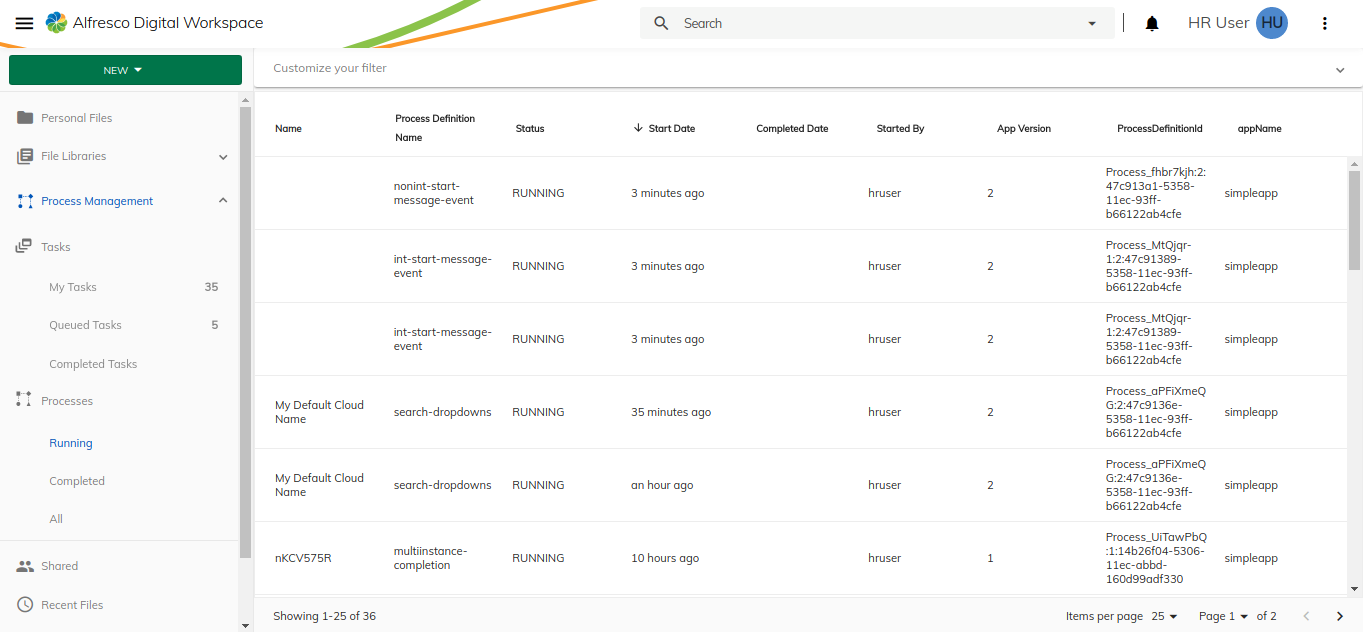Collapse the Process Management section chevron
This screenshot has height=632, width=1363.
pyautogui.click(x=222, y=200)
